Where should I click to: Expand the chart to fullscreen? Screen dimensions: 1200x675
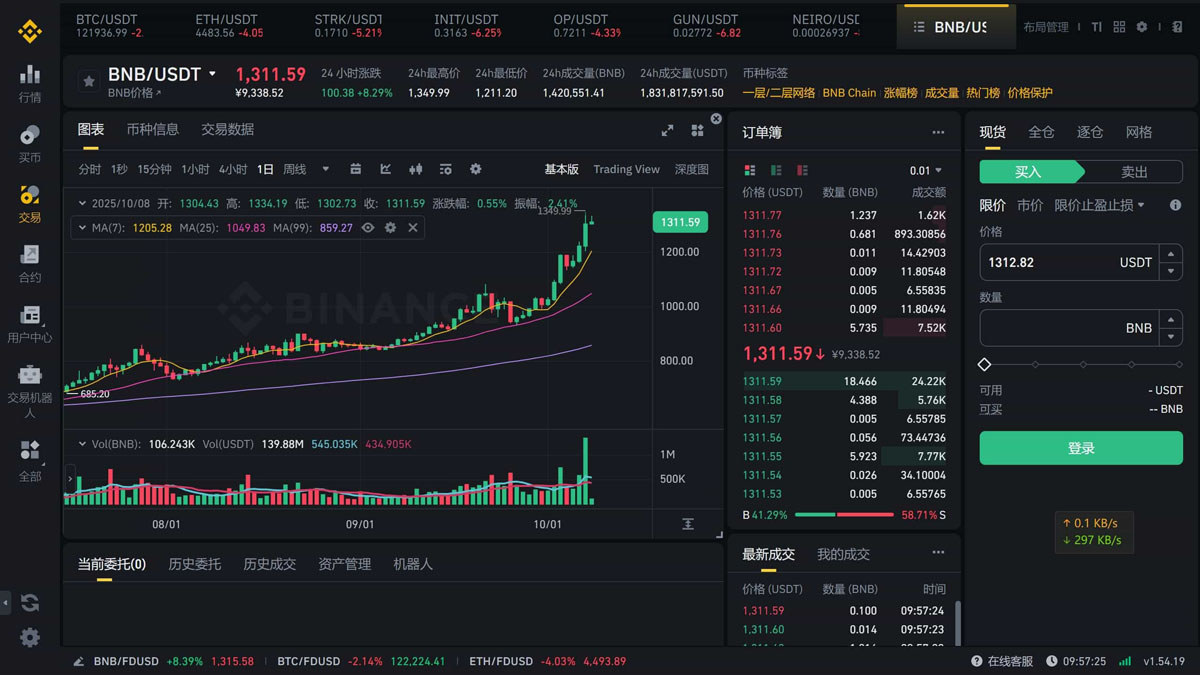point(668,131)
